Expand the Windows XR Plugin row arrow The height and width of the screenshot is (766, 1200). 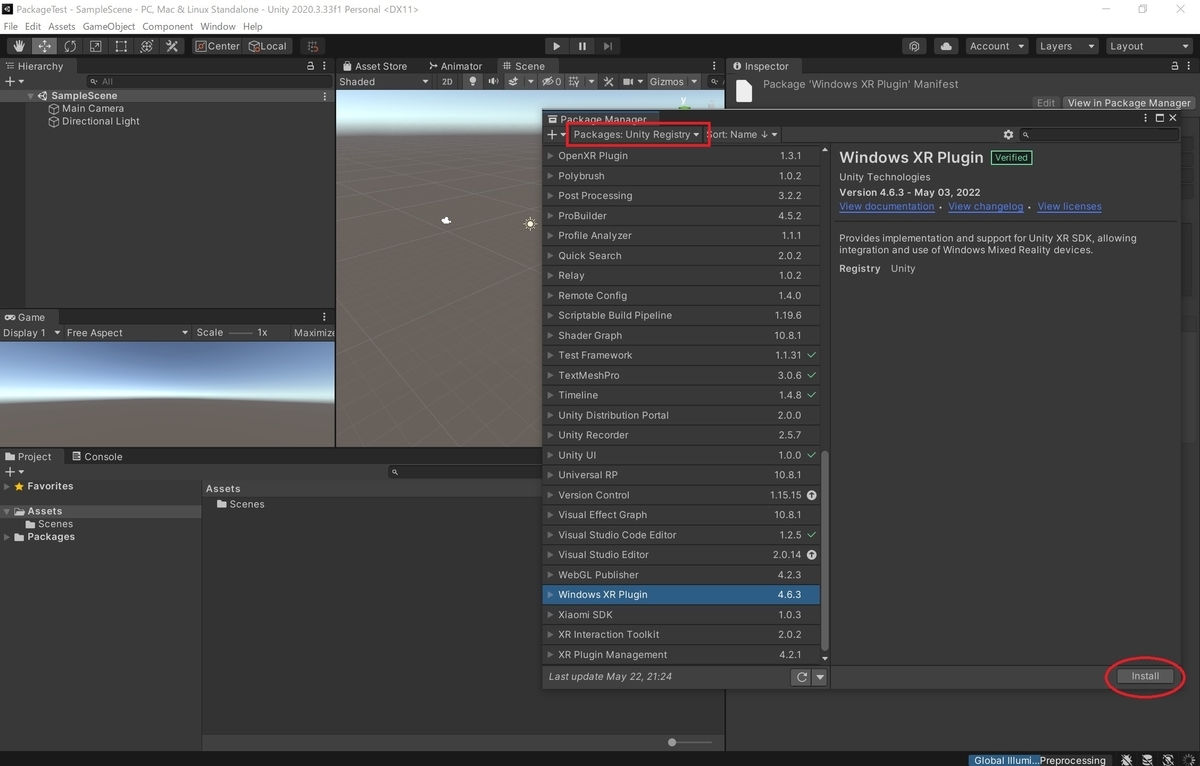point(550,595)
